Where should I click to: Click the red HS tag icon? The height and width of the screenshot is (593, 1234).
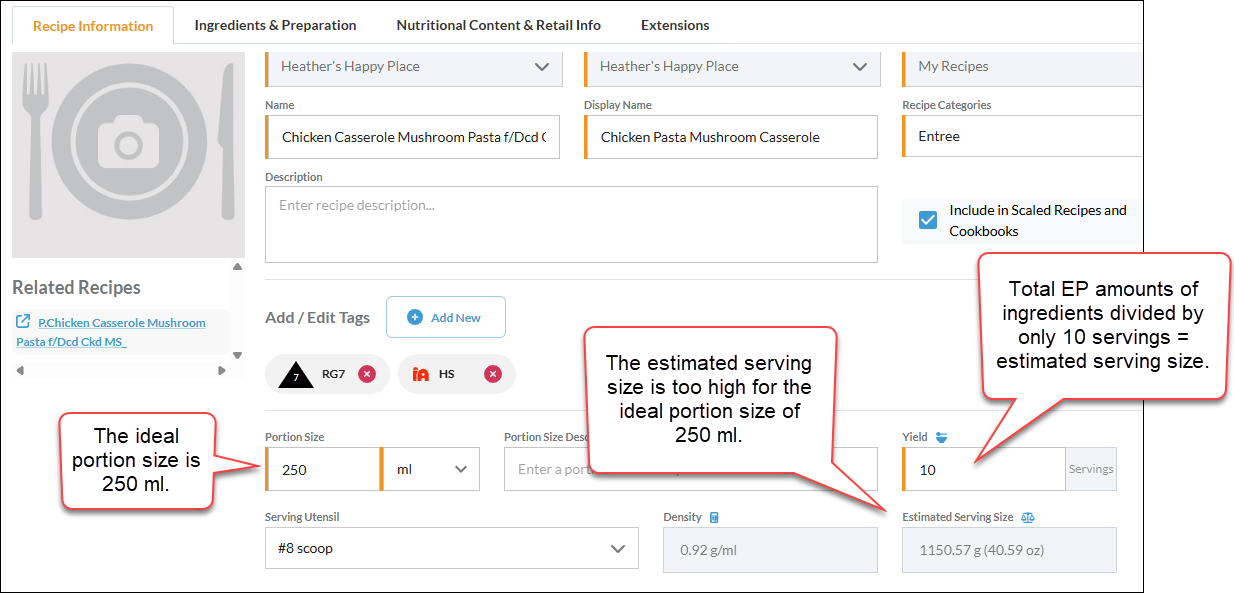[421, 374]
